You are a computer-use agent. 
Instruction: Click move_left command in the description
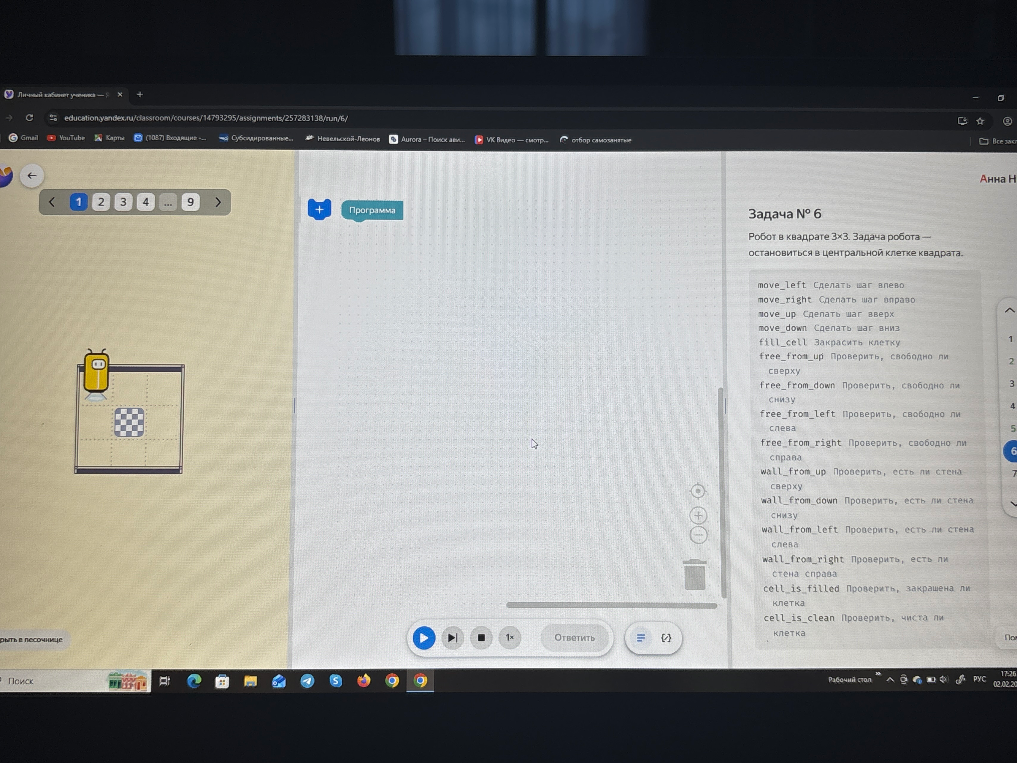782,285
